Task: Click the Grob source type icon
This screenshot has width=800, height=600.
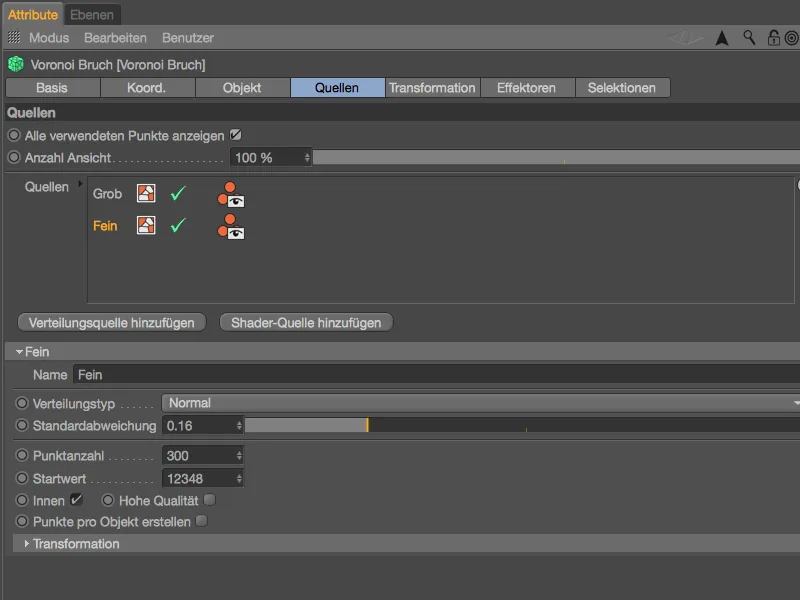Action: pyautogui.click(x=146, y=193)
